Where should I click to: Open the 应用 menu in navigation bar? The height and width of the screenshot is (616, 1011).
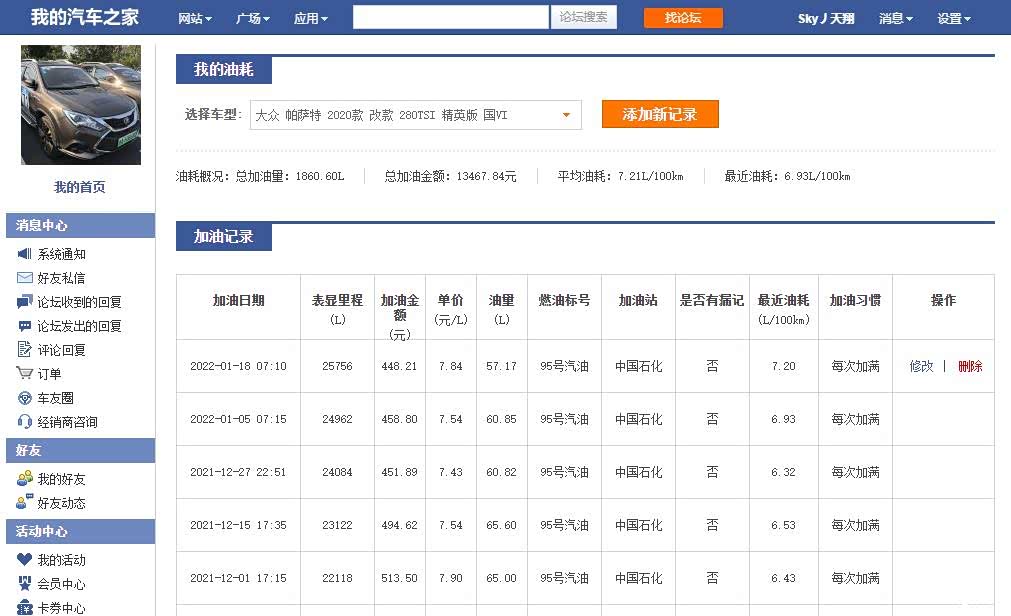click(x=310, y=18)
